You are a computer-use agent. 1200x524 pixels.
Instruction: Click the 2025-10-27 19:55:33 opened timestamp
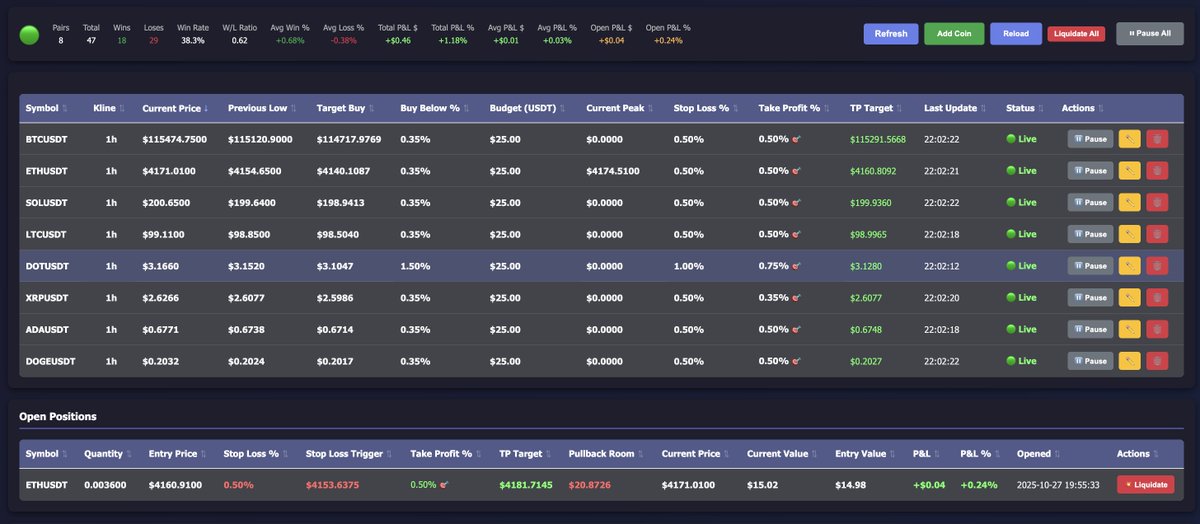[x=1058, y=484]
